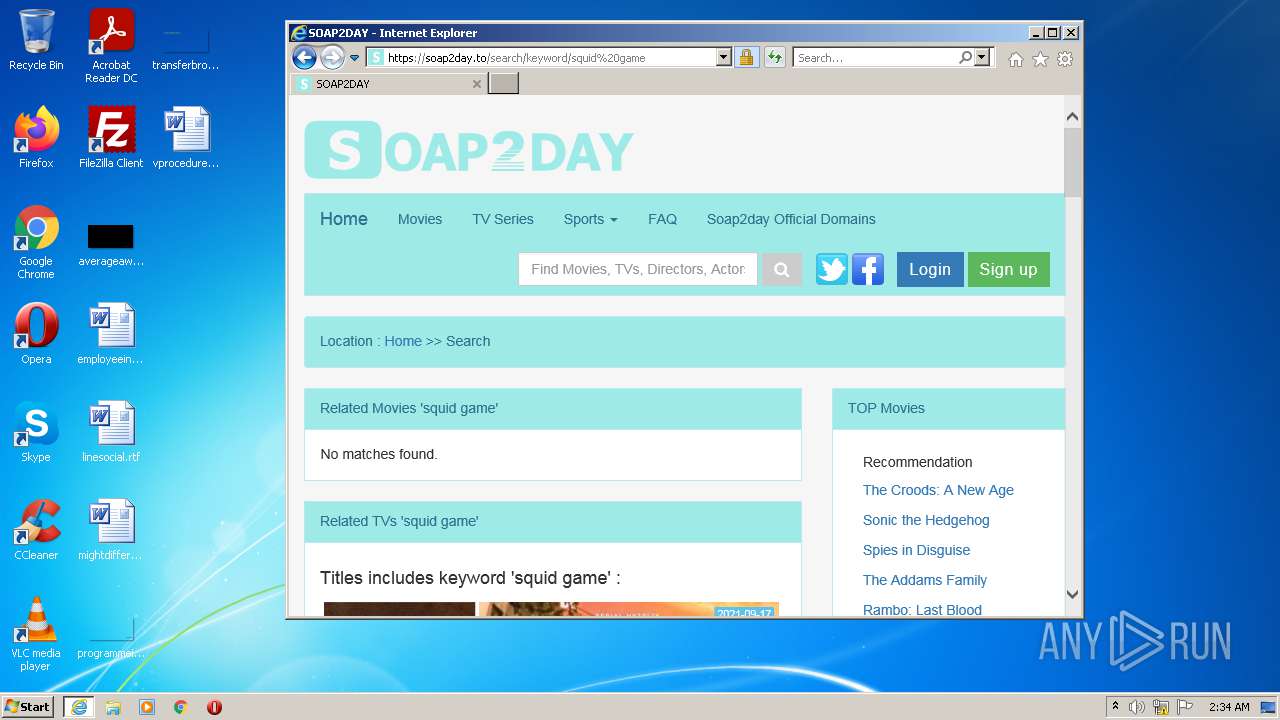Click the site search magnifier button
Viewport: 1280px width, 720px height.
pos(782,269)
